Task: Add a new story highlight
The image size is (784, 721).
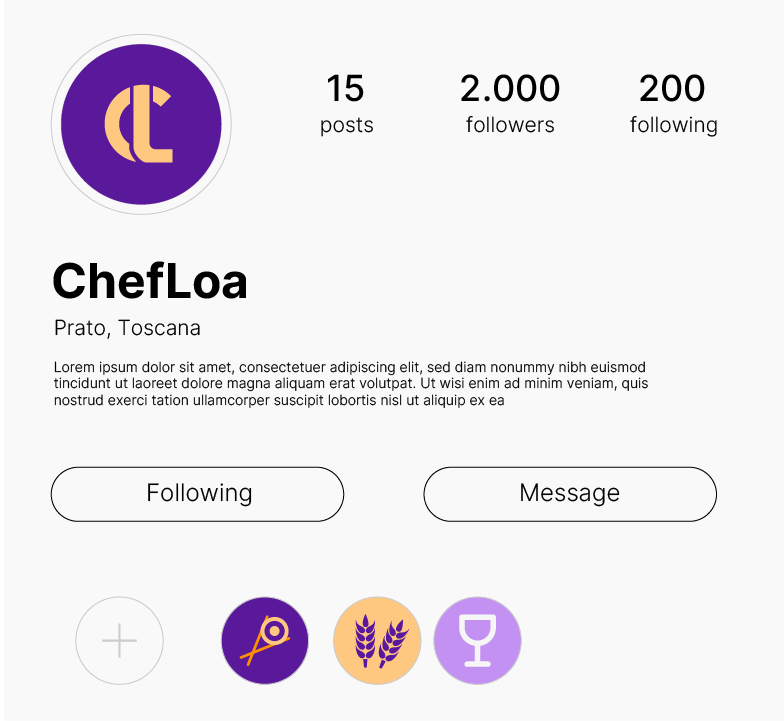Action: [x=119, y=641]
